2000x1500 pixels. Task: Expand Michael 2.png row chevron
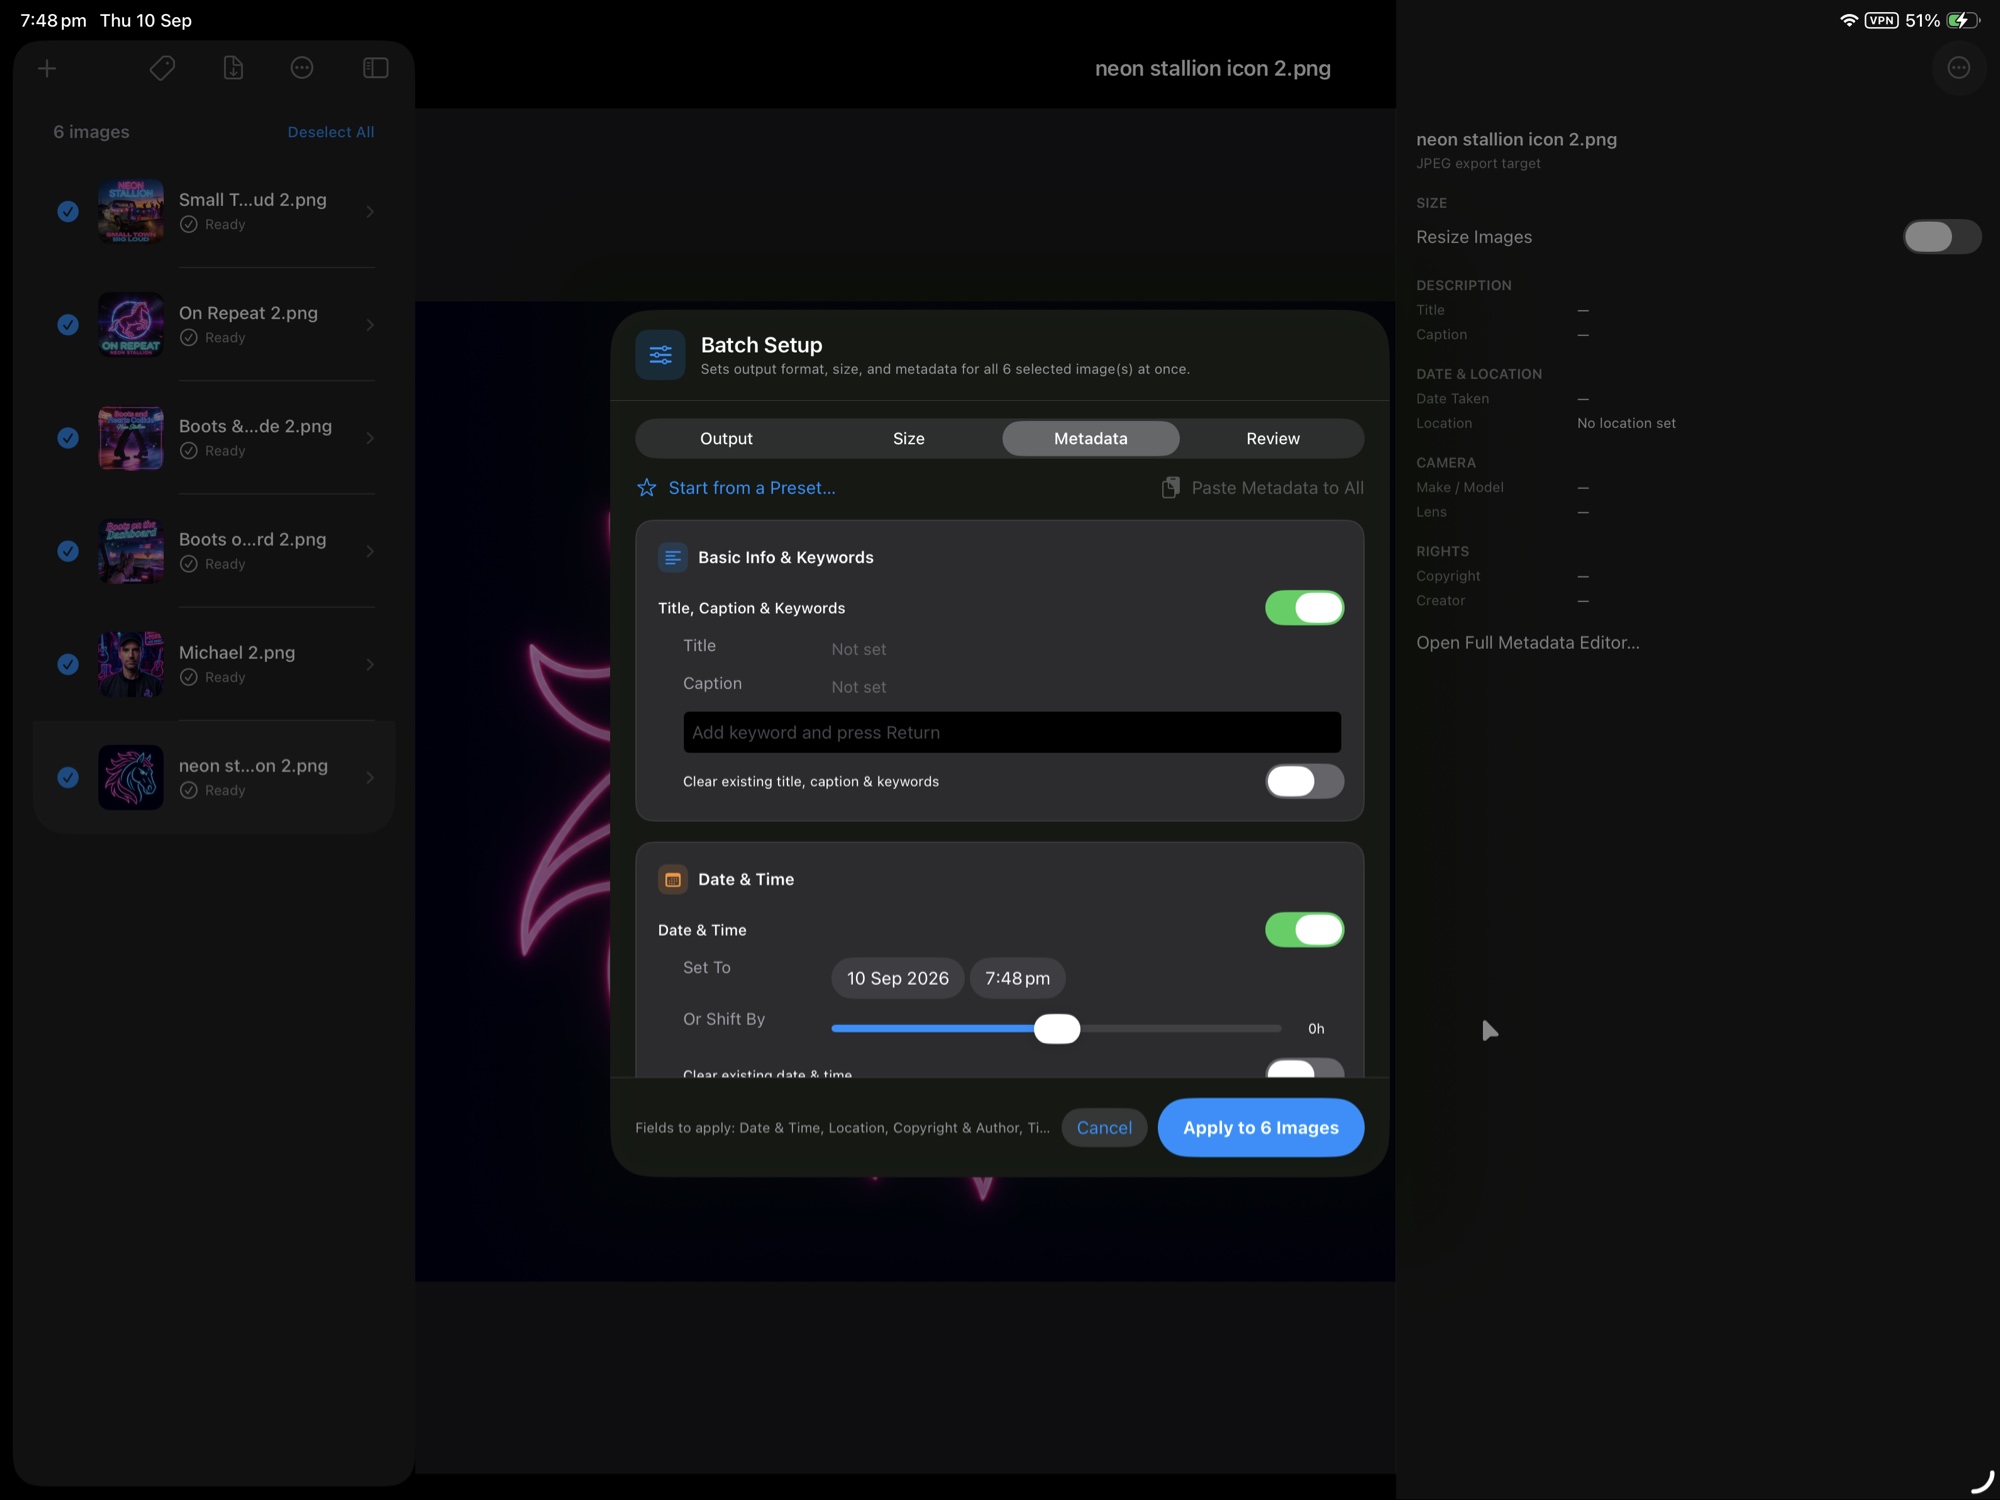tap(370, 664)
